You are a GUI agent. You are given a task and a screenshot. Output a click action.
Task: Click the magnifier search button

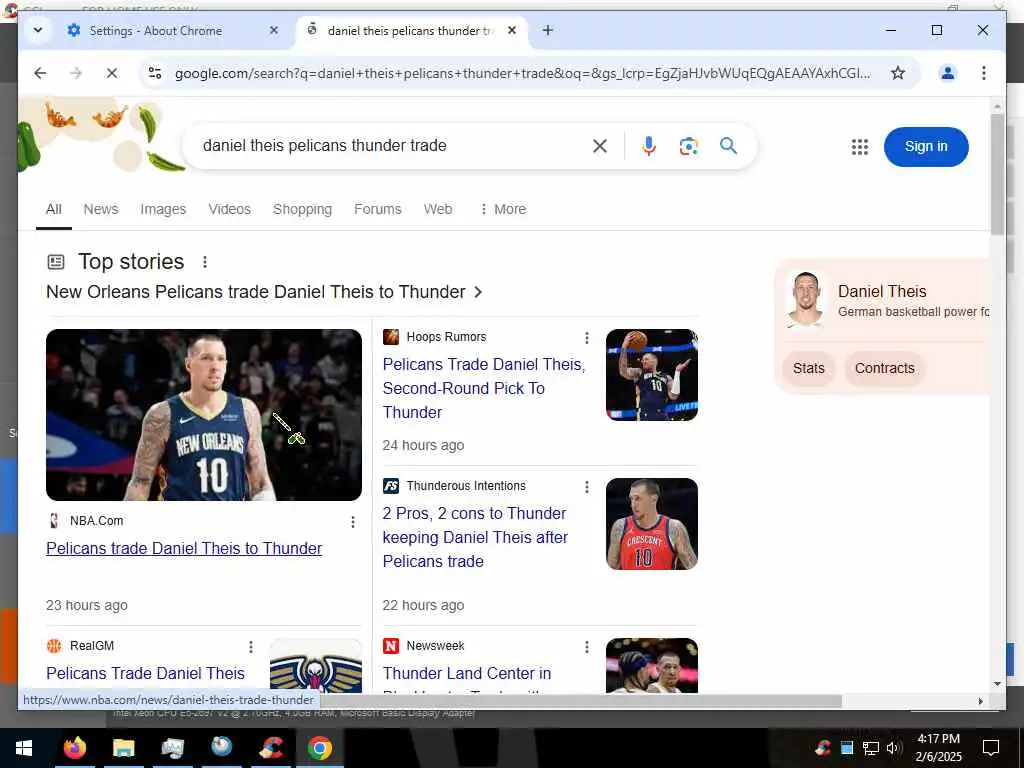point(728,146)
